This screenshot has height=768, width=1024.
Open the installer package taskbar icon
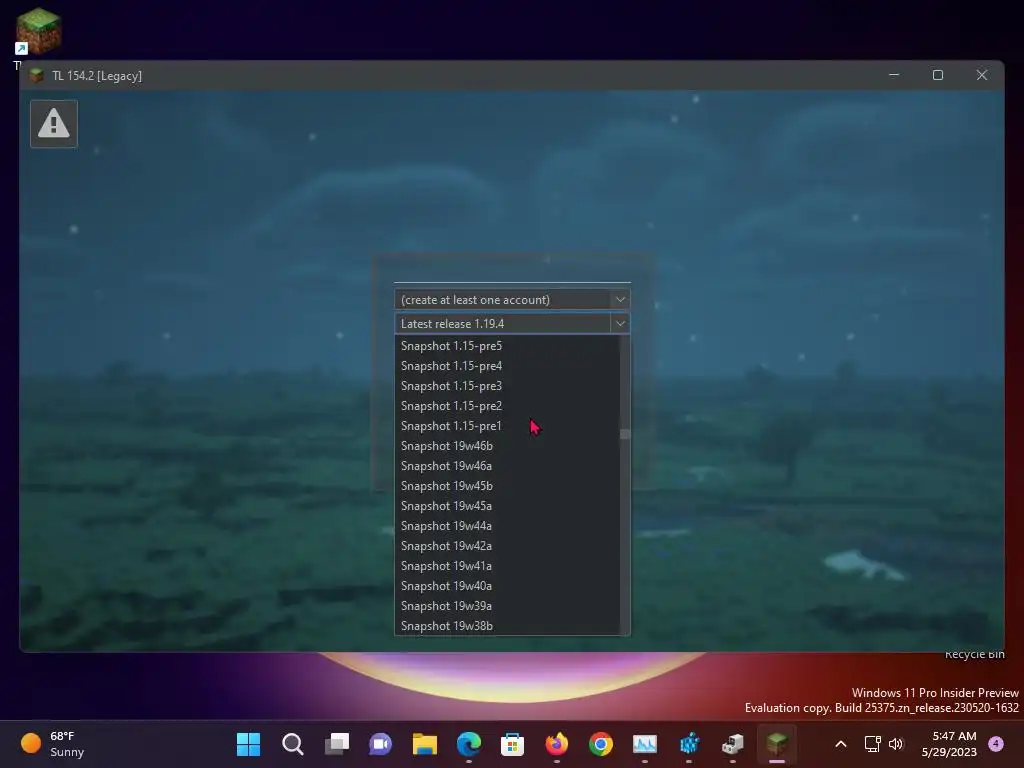point(733,744)
